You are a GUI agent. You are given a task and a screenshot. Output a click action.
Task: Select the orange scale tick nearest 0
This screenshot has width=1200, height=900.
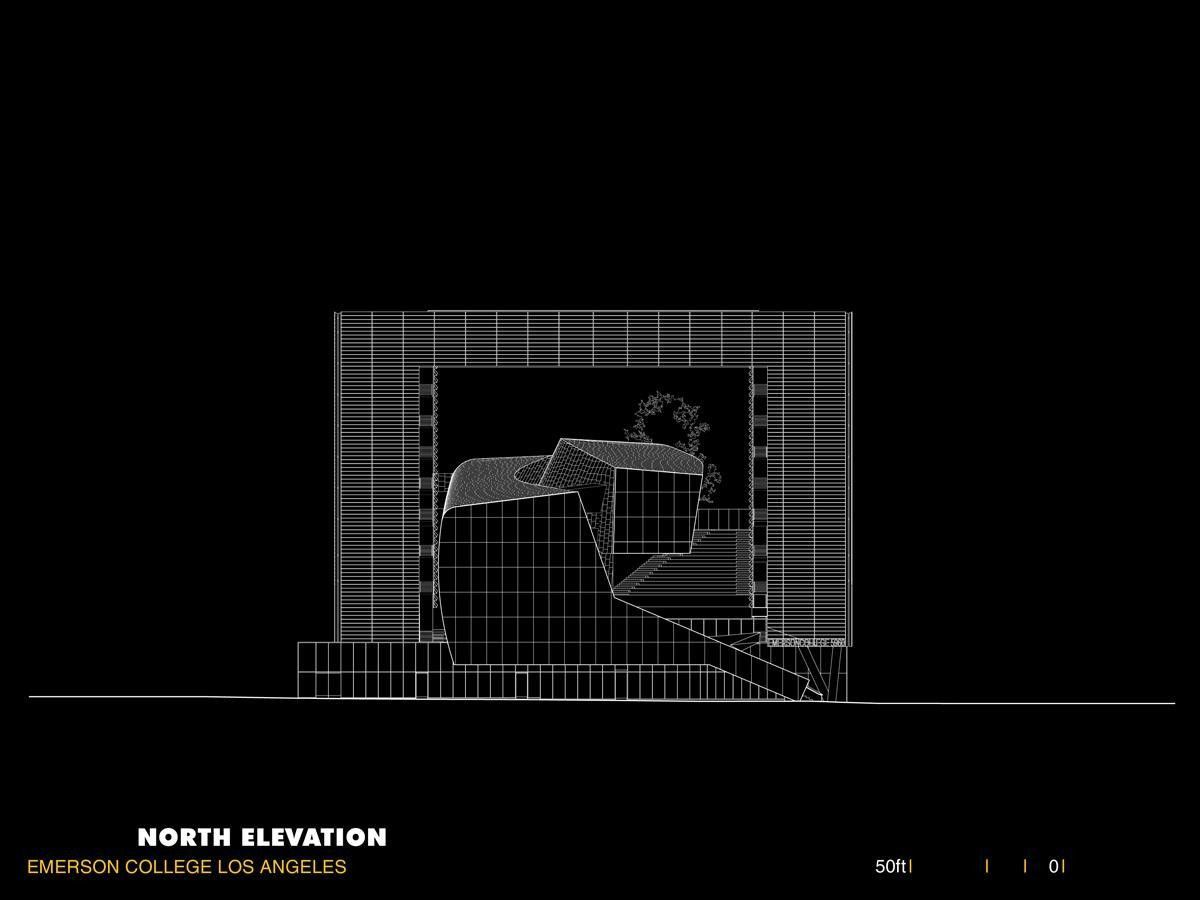coord(1025,867)
